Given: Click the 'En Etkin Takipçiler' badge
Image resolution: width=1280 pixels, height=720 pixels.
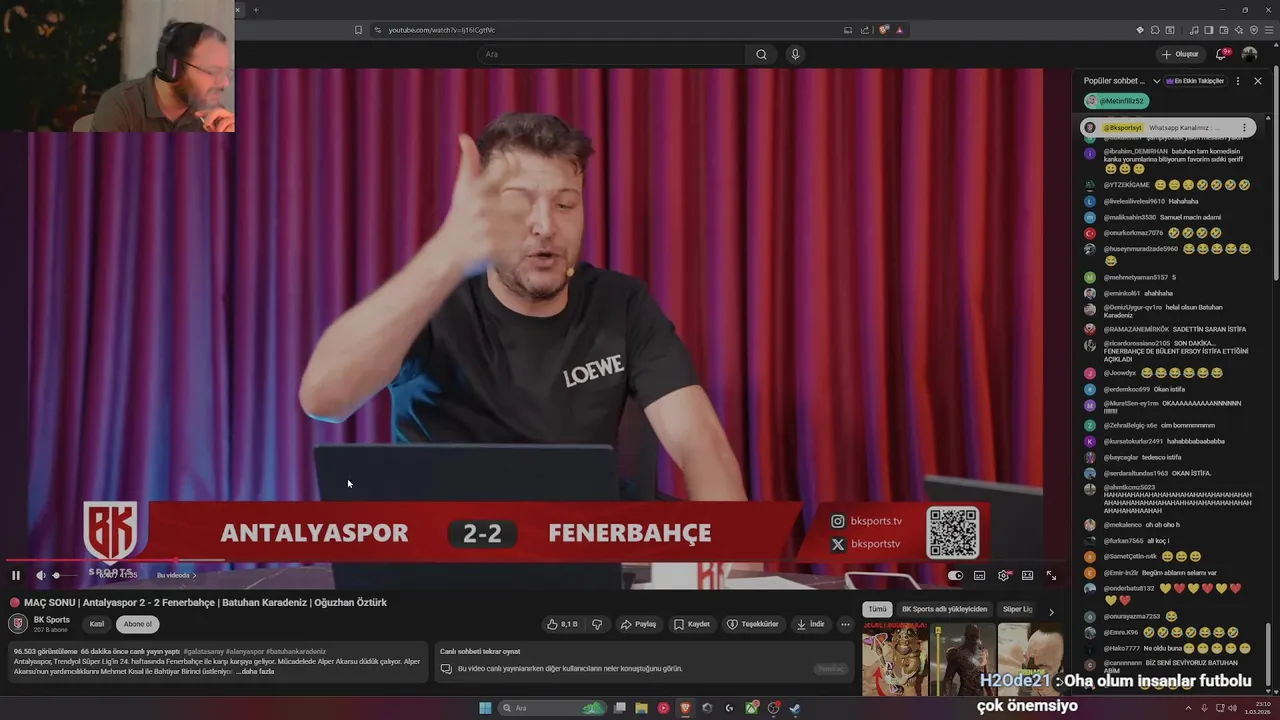Looking at the screenshot, I should tap(1195, 81).
